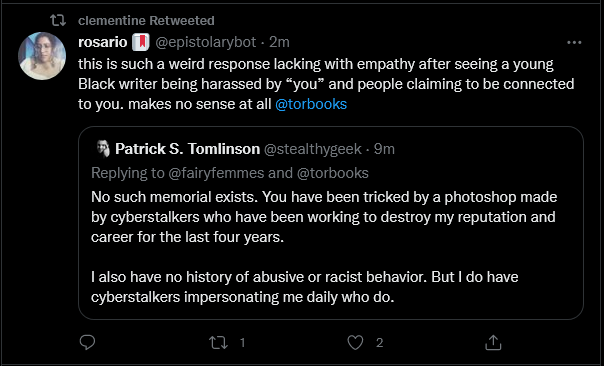Image resolution: width=604 pixels, height=366 pixels.
Task: Click the 2m timestamp of the tweet
Action: pos(279,42)
